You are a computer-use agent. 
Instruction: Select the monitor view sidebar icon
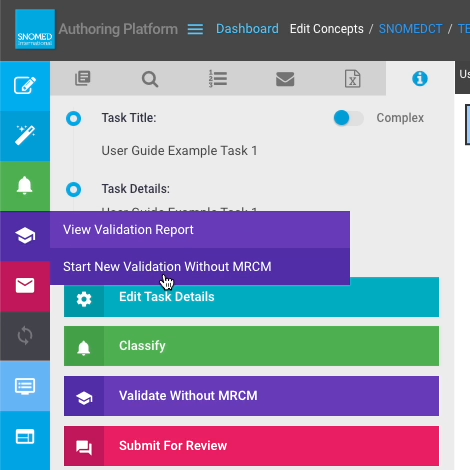point(25,386)
